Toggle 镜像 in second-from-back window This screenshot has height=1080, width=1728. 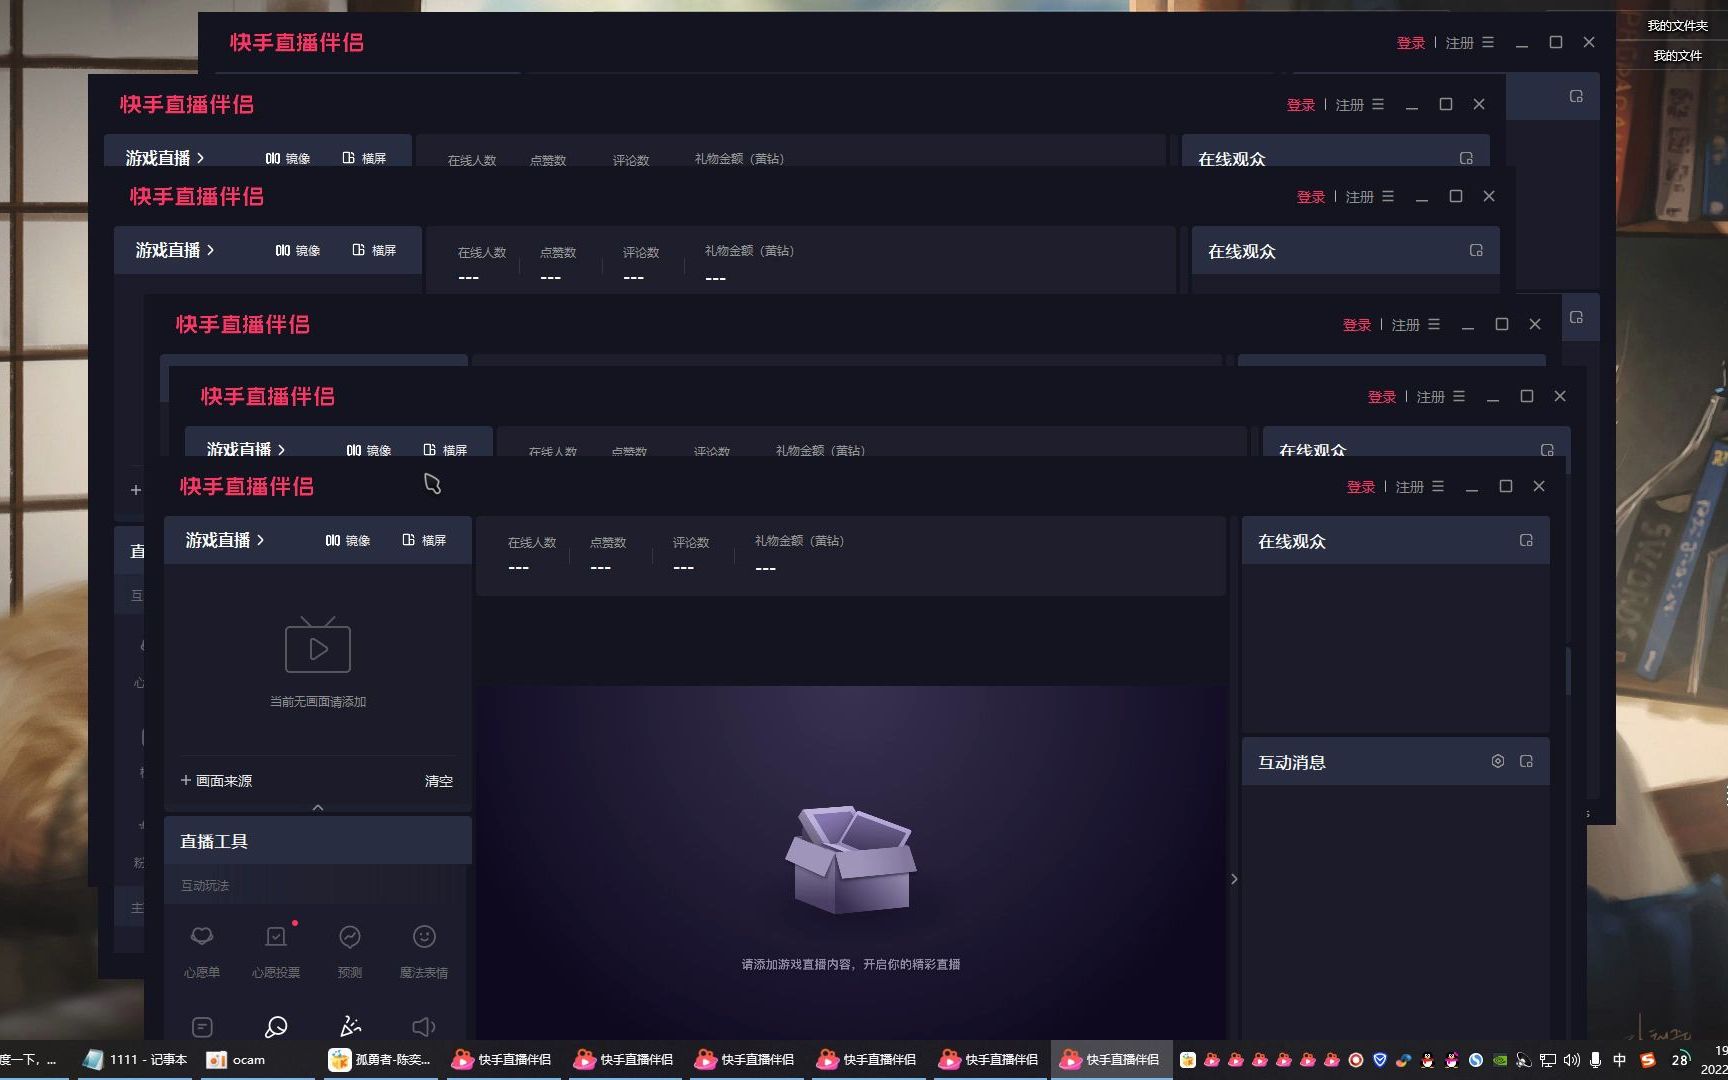pyautogui.click(x=287, y=158)
